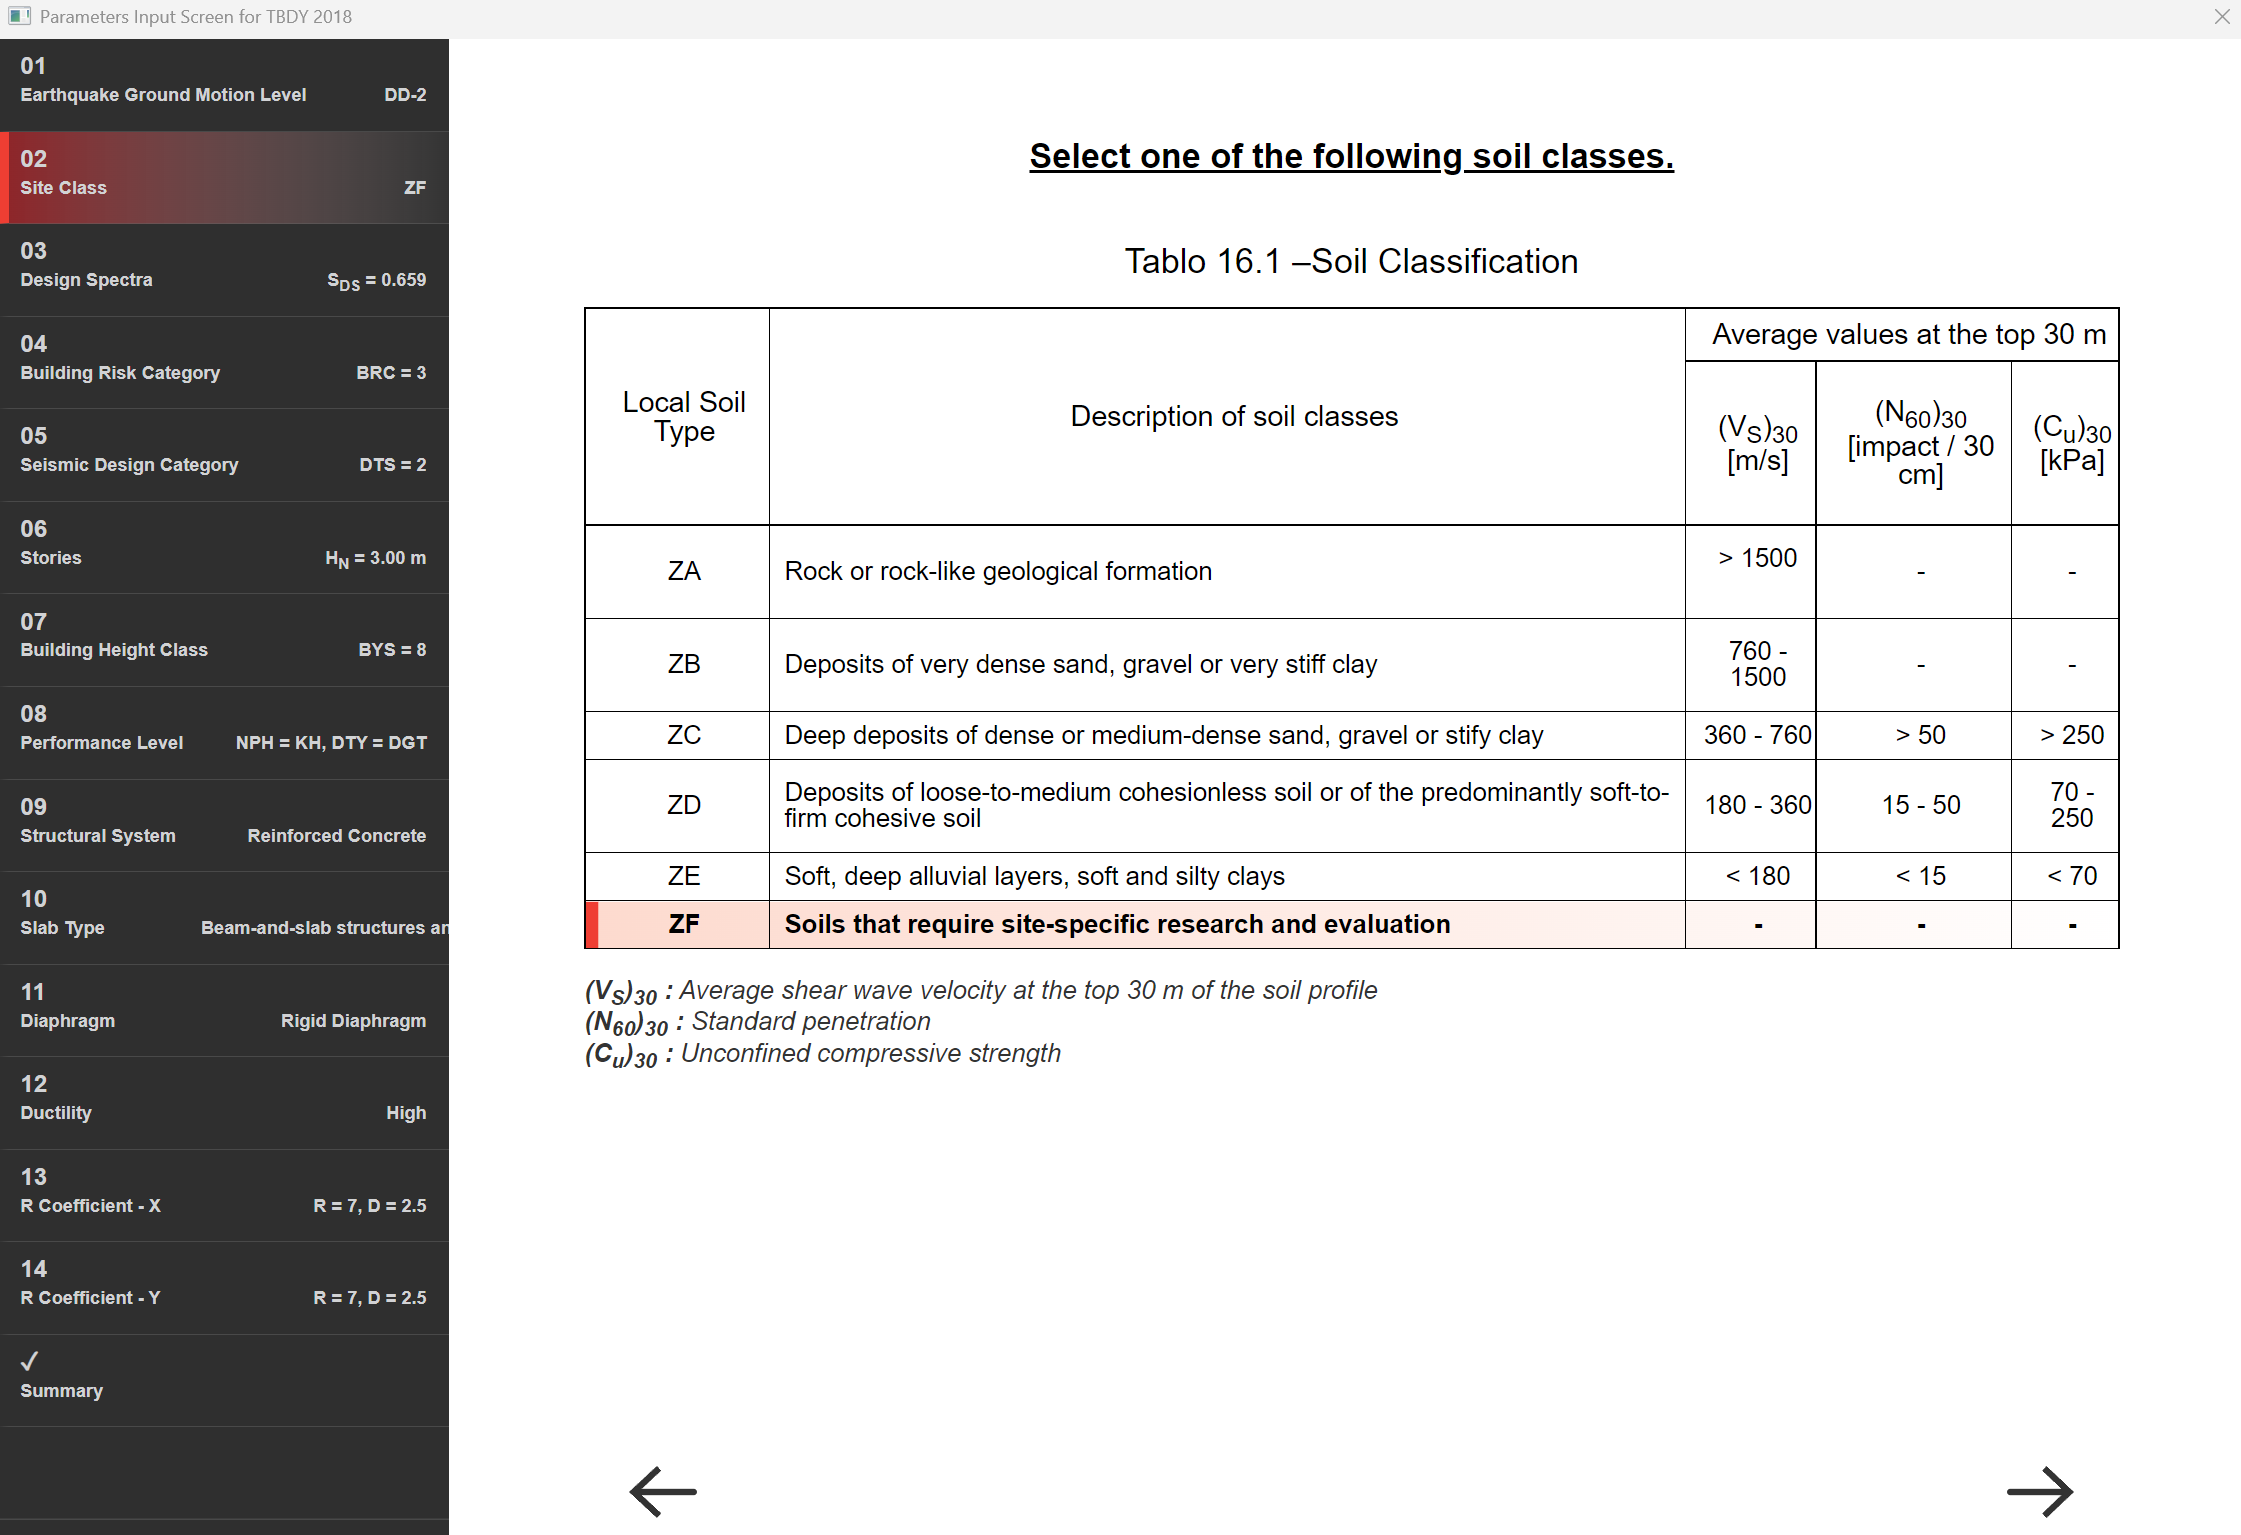
Task: Close the Parameters Input Screen window
Action: 2221,17
